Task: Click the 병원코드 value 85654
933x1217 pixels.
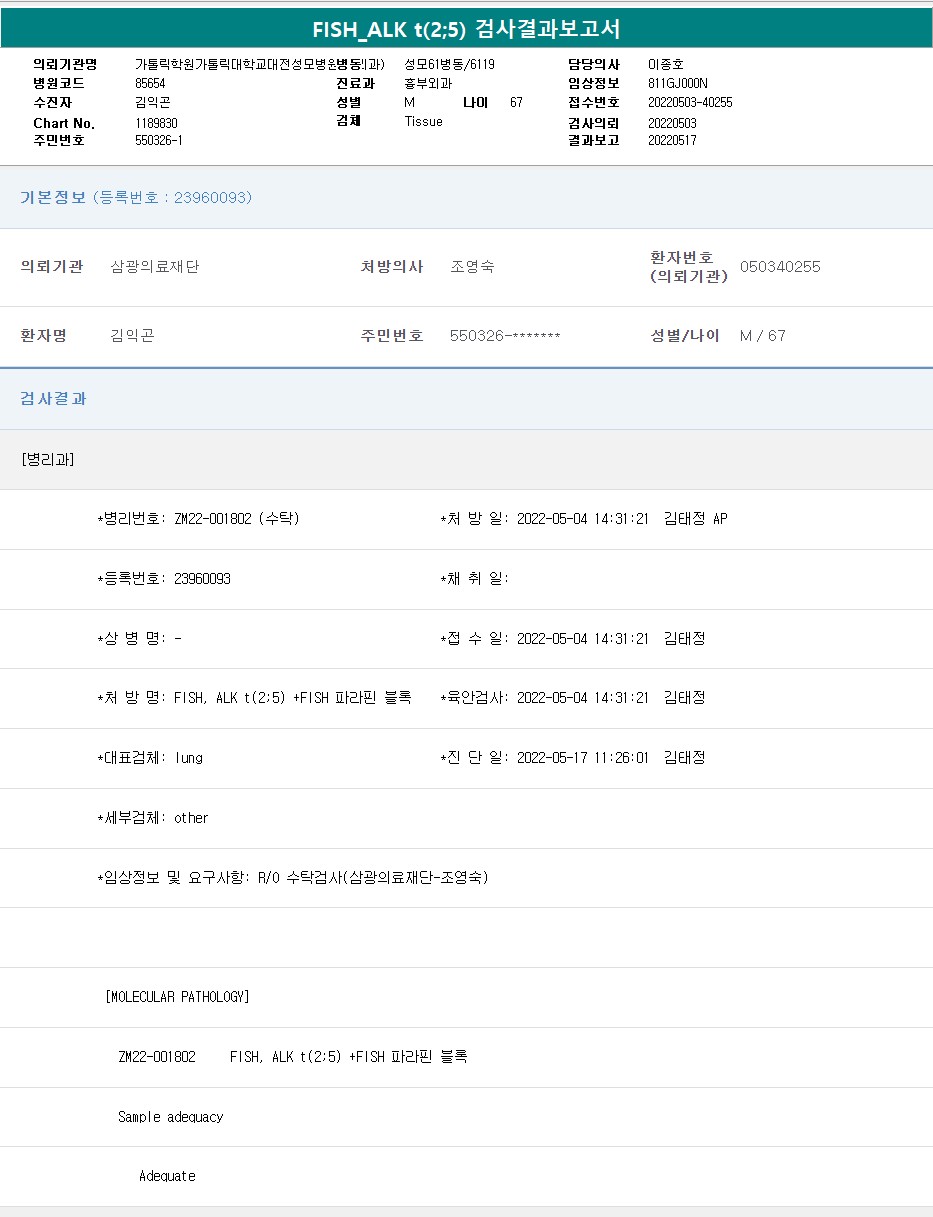Action: (x=150, y=83)
